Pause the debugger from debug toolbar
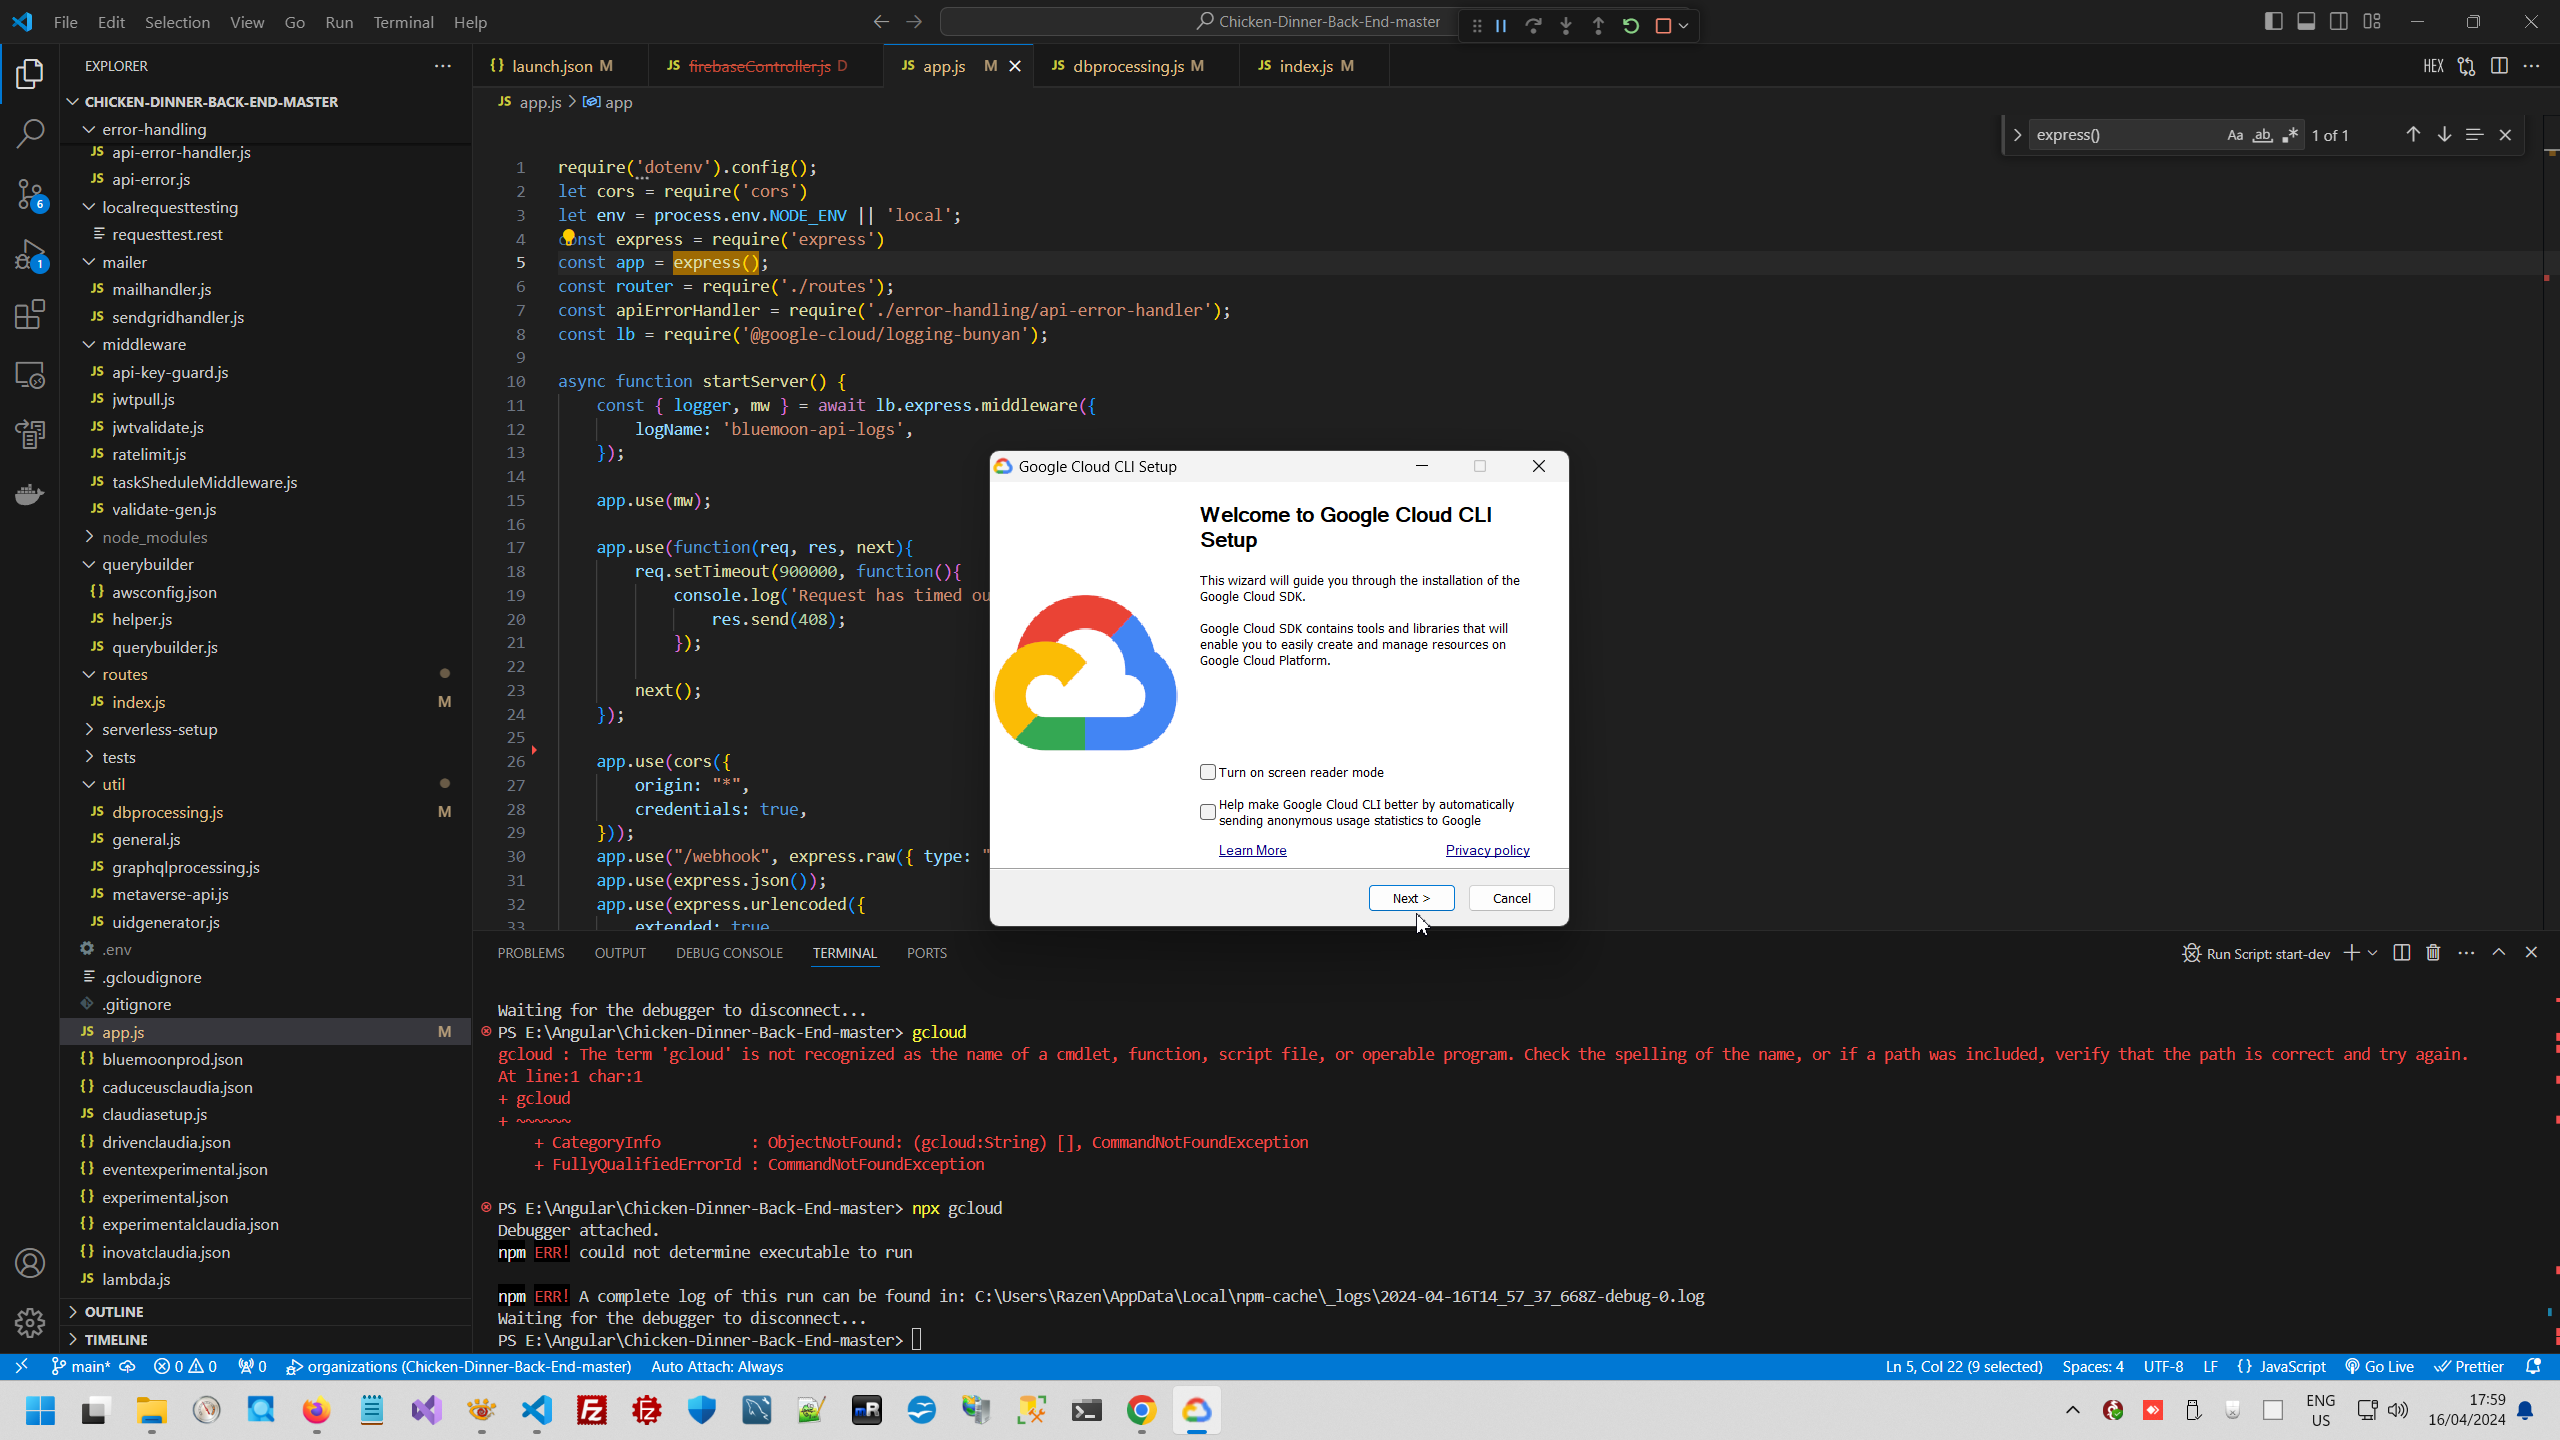This screenshot has width=2560, height=1440. 1501,26
